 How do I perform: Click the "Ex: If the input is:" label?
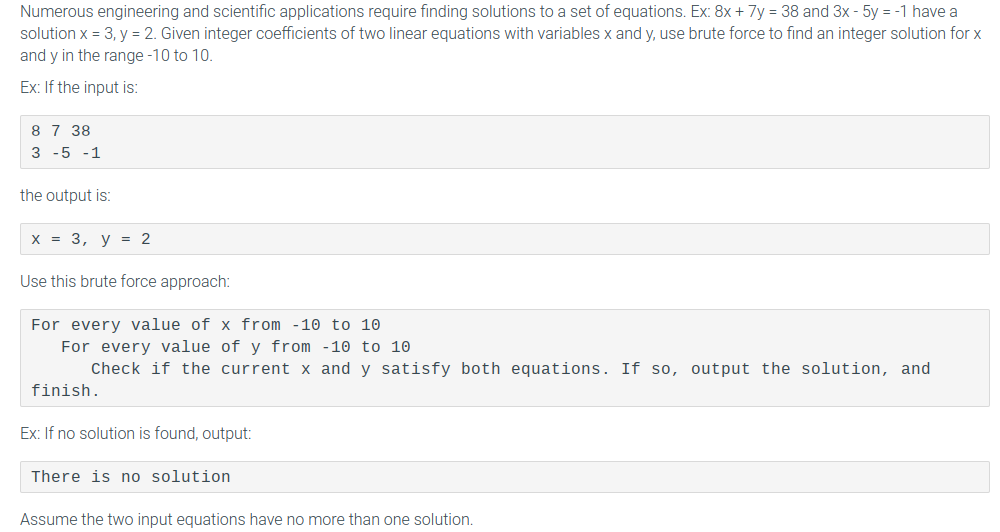79,87
